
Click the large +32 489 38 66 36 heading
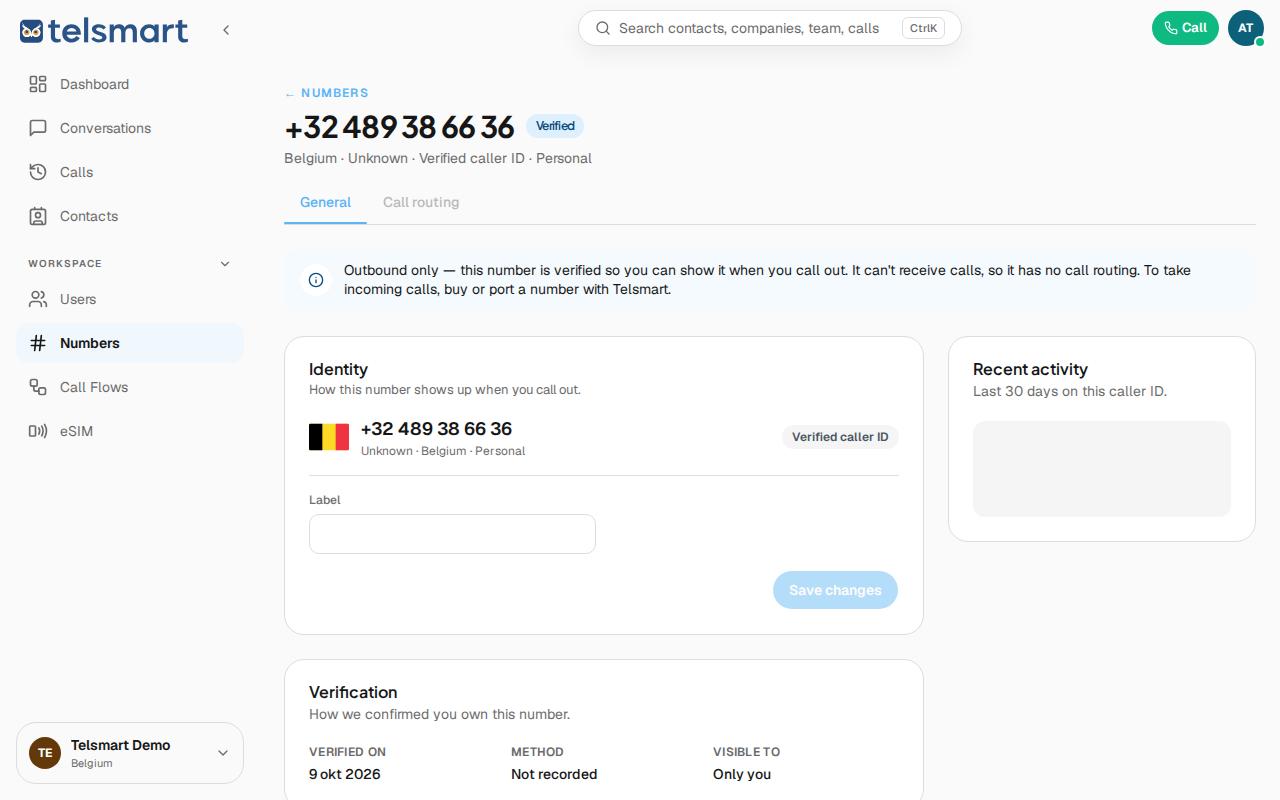(x=399, y=127)
